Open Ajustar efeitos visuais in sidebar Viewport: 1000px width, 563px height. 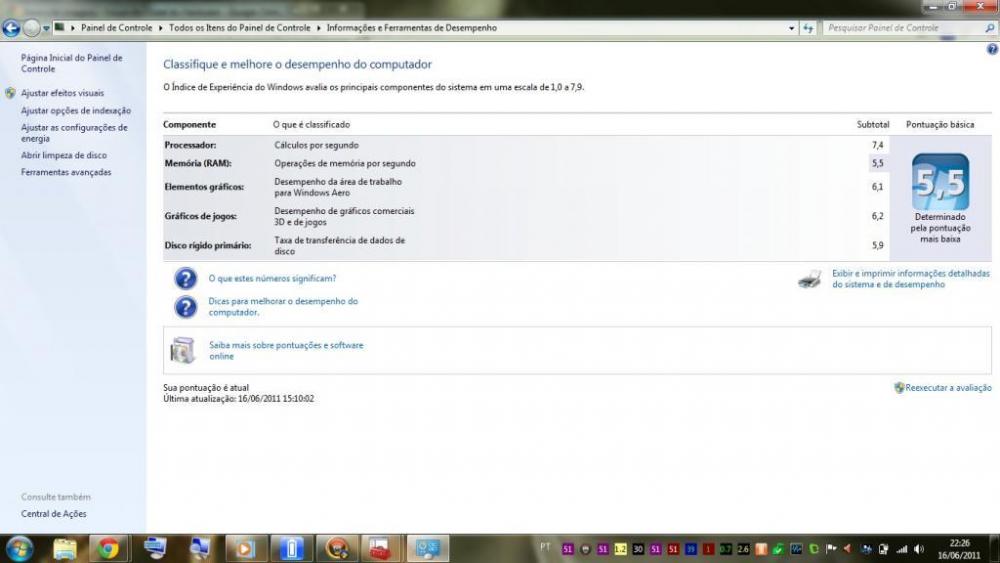pos(62,93)
